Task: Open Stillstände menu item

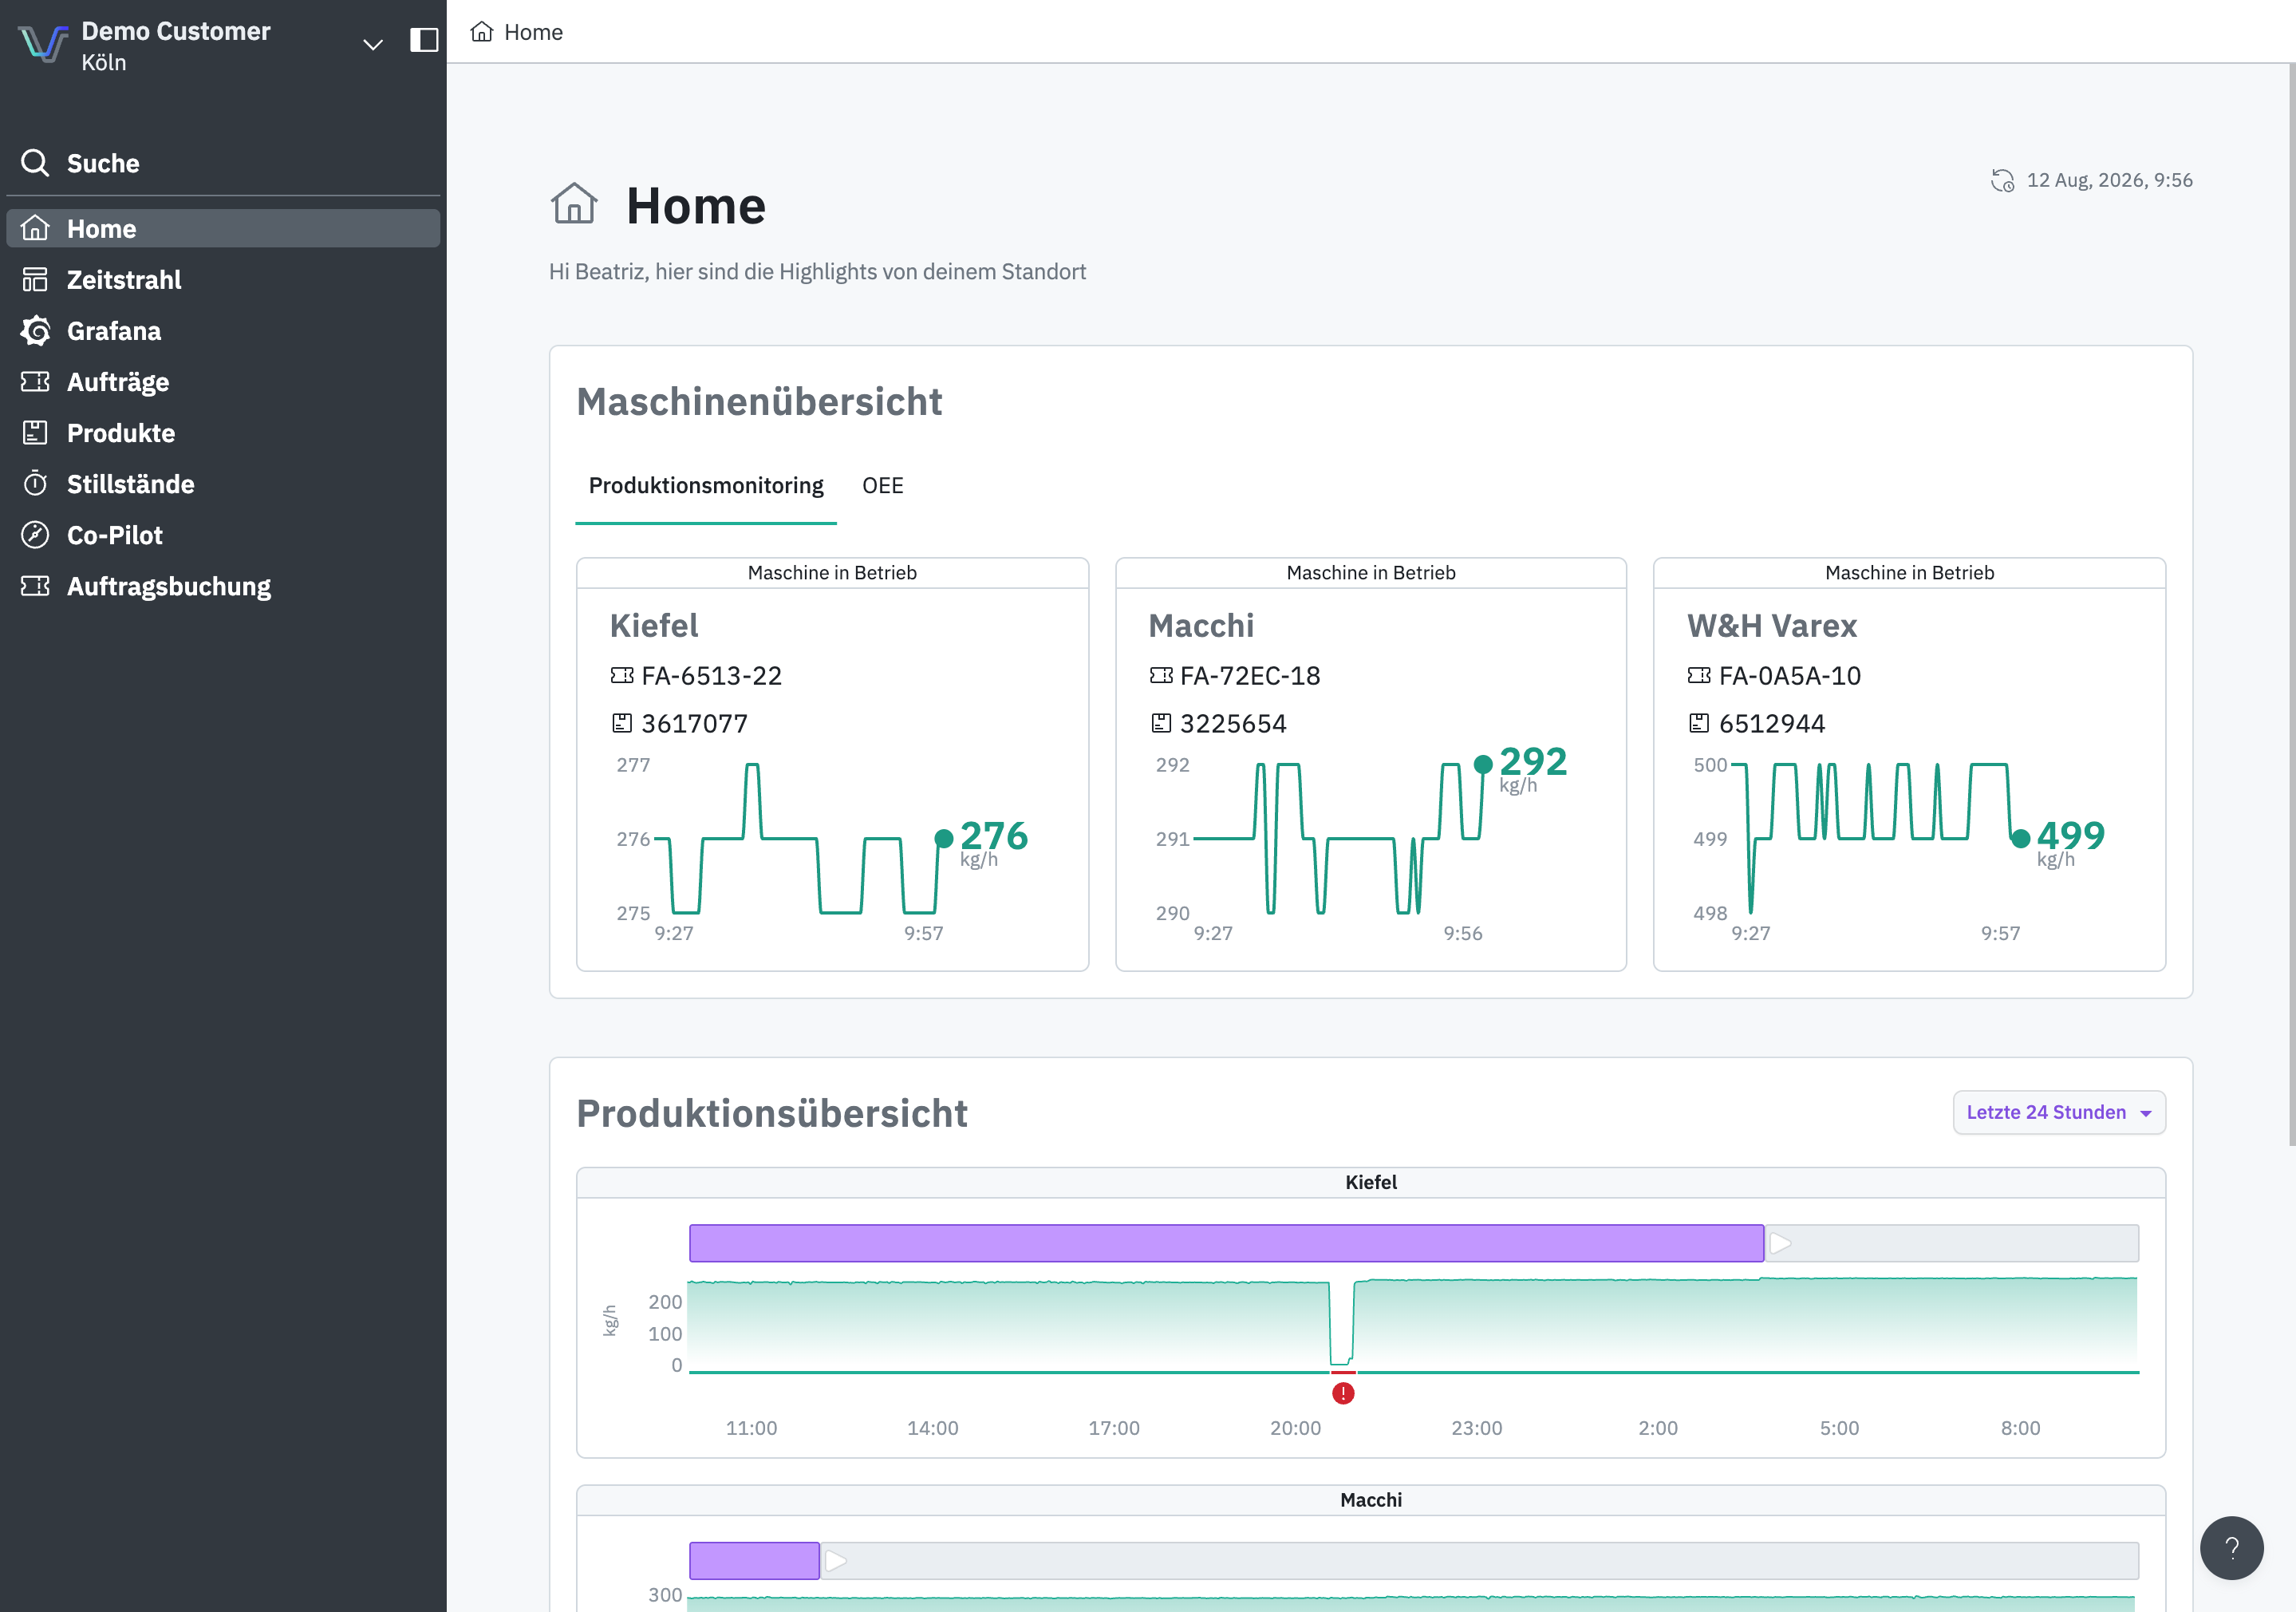Action: [x=223, y=483]
